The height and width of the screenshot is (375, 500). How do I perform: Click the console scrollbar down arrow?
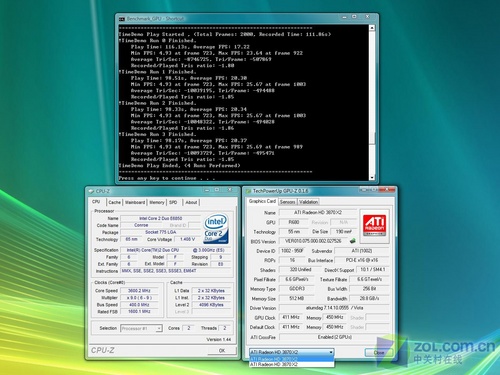coord(372,177)
